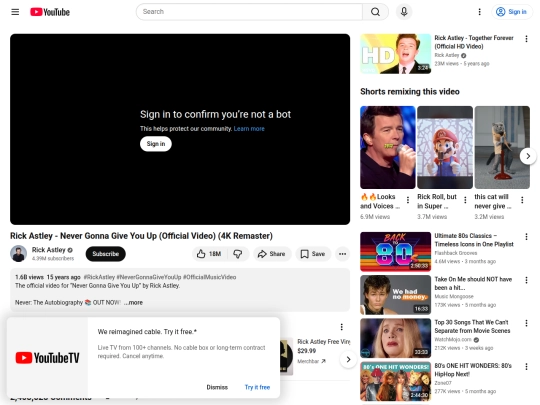Dislike the video with thumbs-down icon
The image size is (540, 405).
pos(238,254)
